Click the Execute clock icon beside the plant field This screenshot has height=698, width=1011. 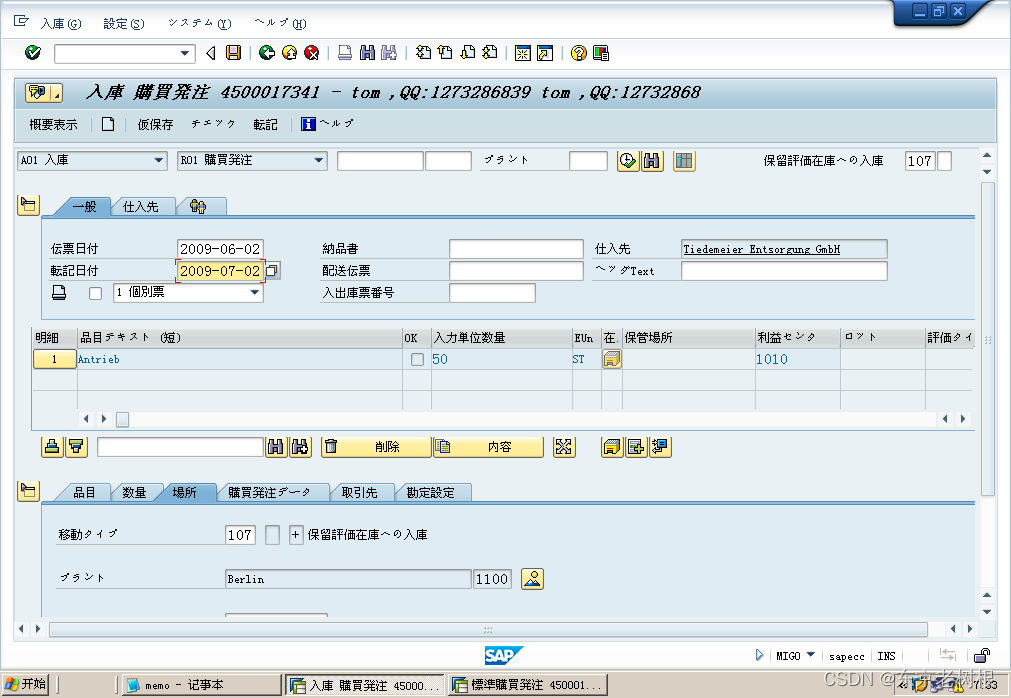coord(628,161)
